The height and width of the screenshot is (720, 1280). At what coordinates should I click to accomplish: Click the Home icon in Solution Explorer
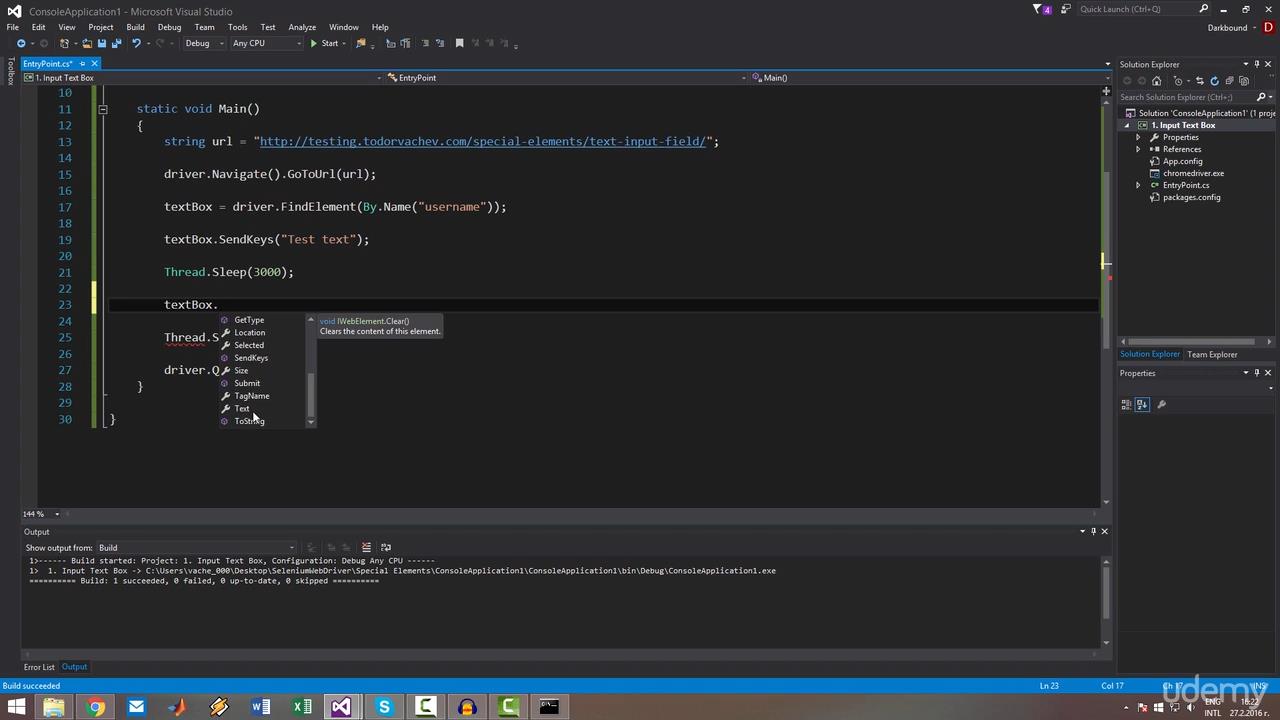(x=1157, y=81)
